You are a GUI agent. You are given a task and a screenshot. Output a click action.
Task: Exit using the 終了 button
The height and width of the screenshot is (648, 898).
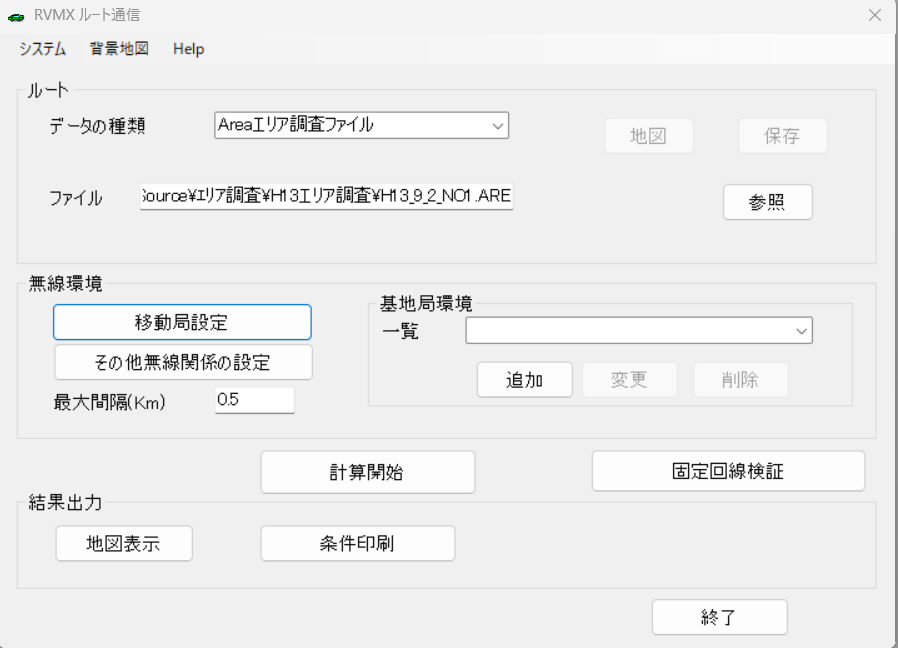[x=719, y=617]
